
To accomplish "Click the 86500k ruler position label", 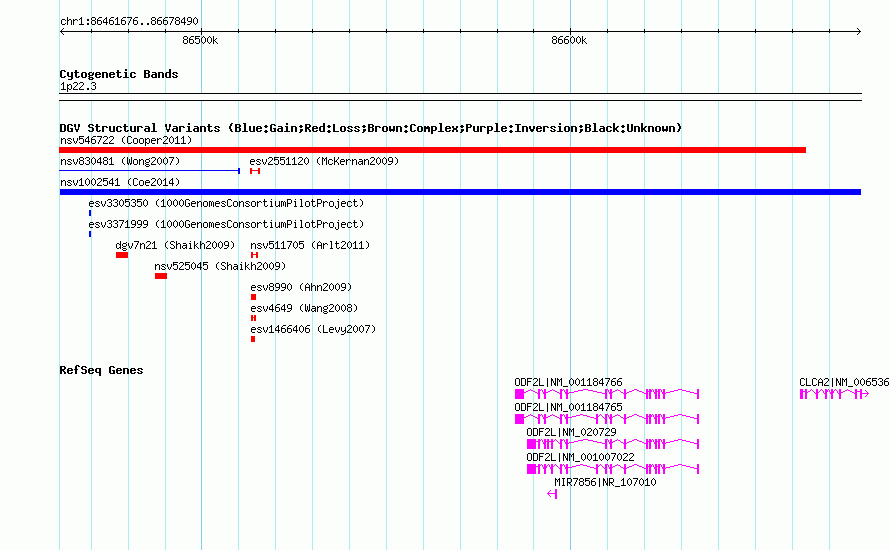I will coord(200,40).
